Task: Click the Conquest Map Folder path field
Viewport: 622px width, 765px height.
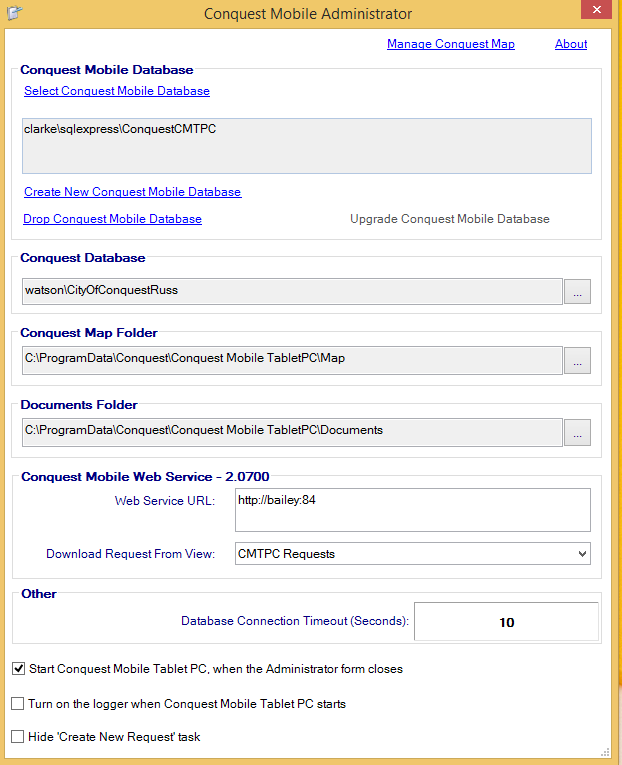Action: pos(292,361)
